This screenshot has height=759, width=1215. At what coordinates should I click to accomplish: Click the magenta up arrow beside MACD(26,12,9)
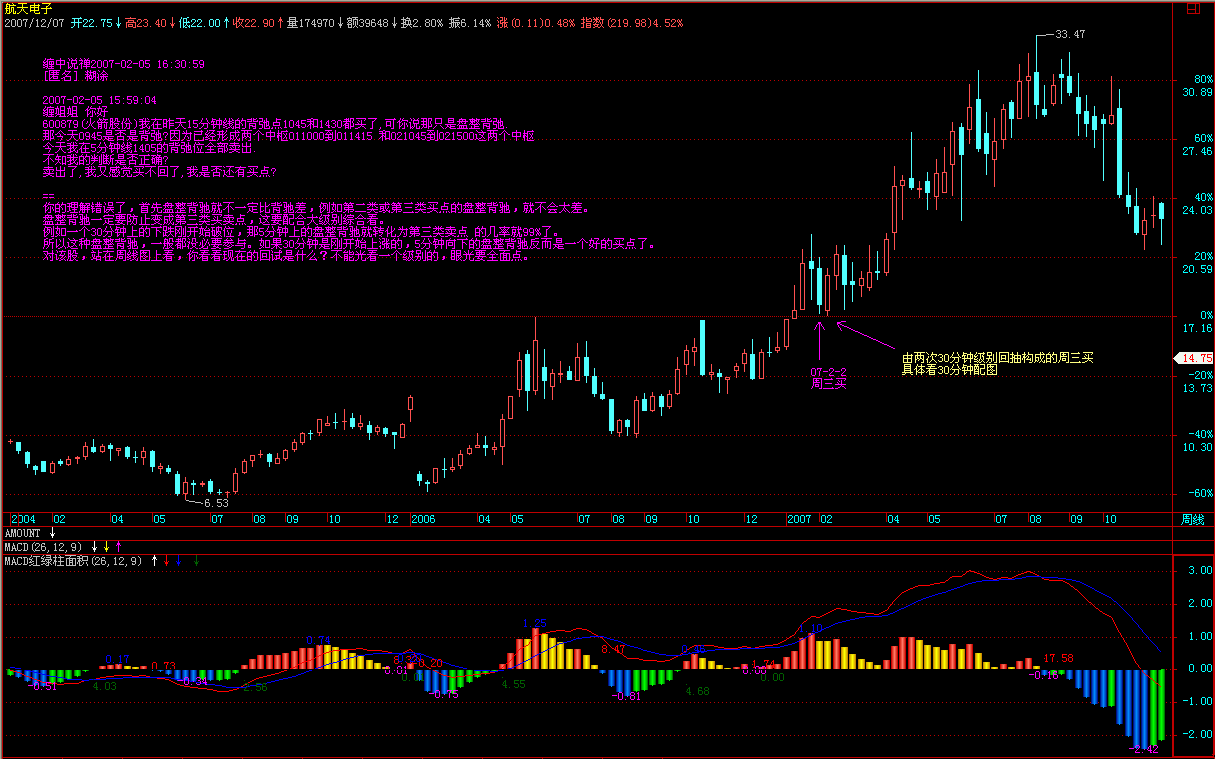119,547
